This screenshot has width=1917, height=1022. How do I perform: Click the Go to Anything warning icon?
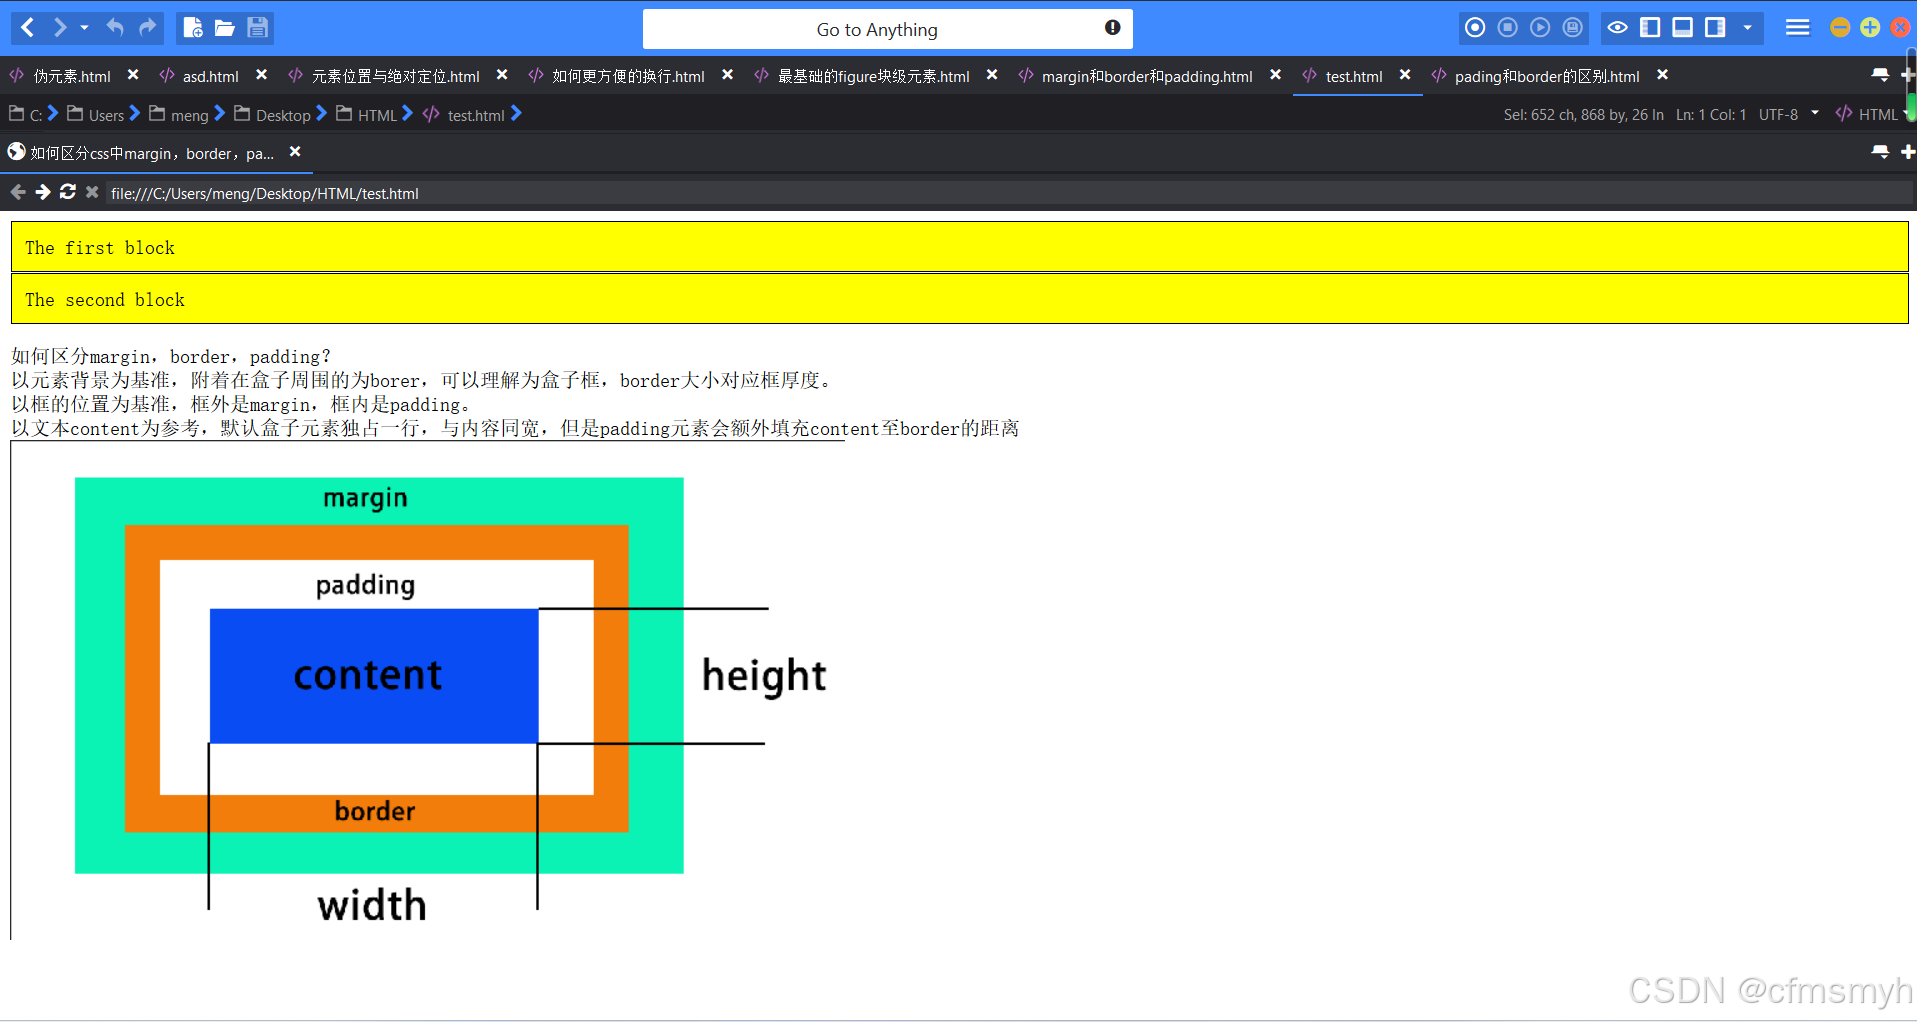pos(1112,28)
